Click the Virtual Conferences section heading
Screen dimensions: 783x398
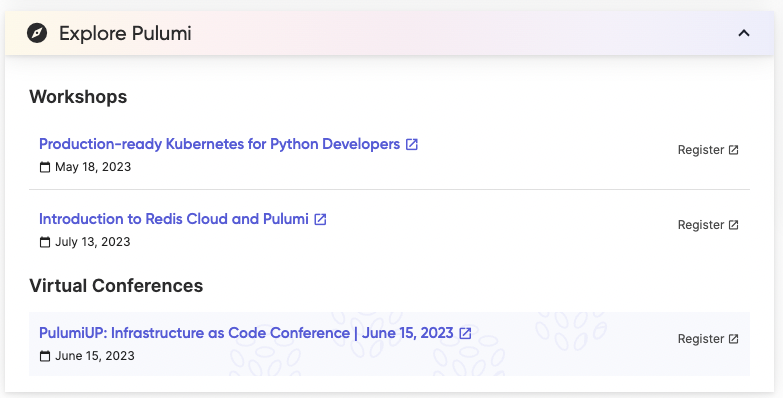tap(116, 286)
